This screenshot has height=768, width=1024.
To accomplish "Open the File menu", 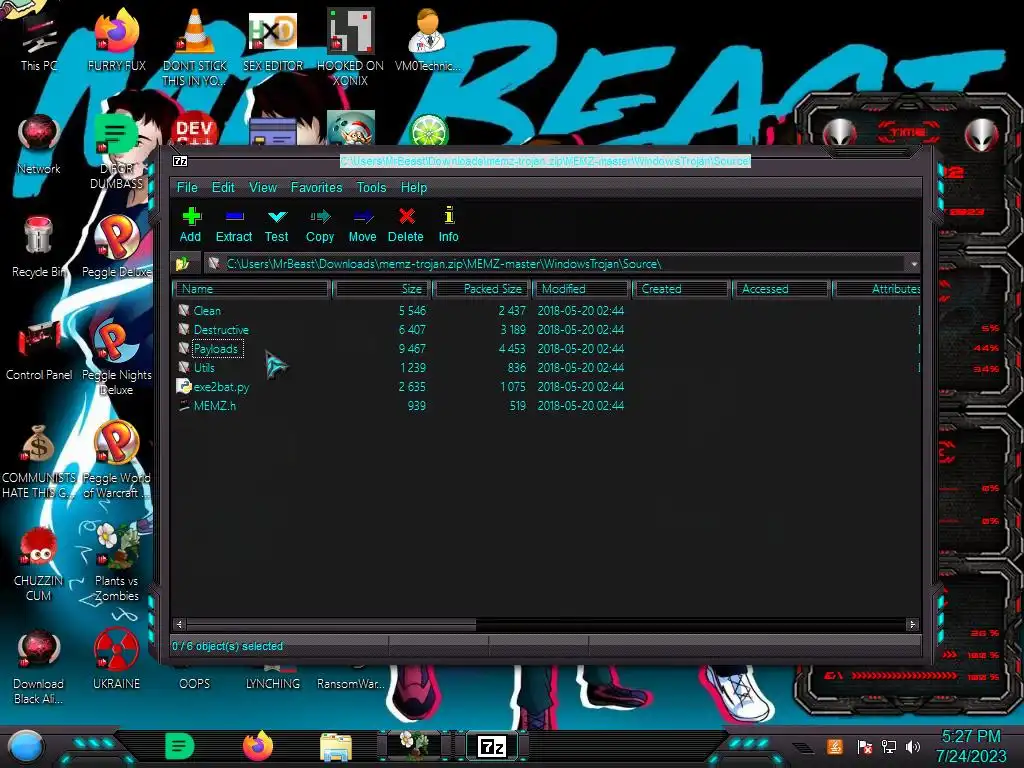I will click(187, 187).
